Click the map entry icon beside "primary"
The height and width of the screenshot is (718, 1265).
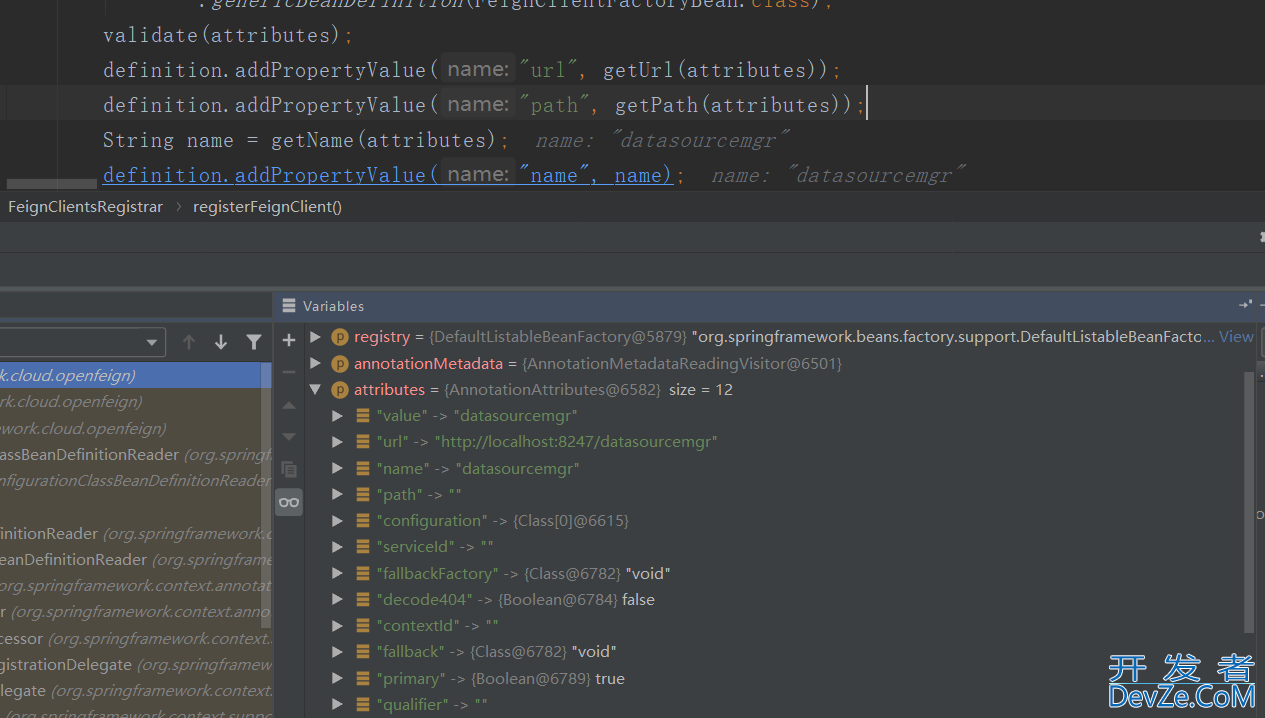click(x=363, y=679)
